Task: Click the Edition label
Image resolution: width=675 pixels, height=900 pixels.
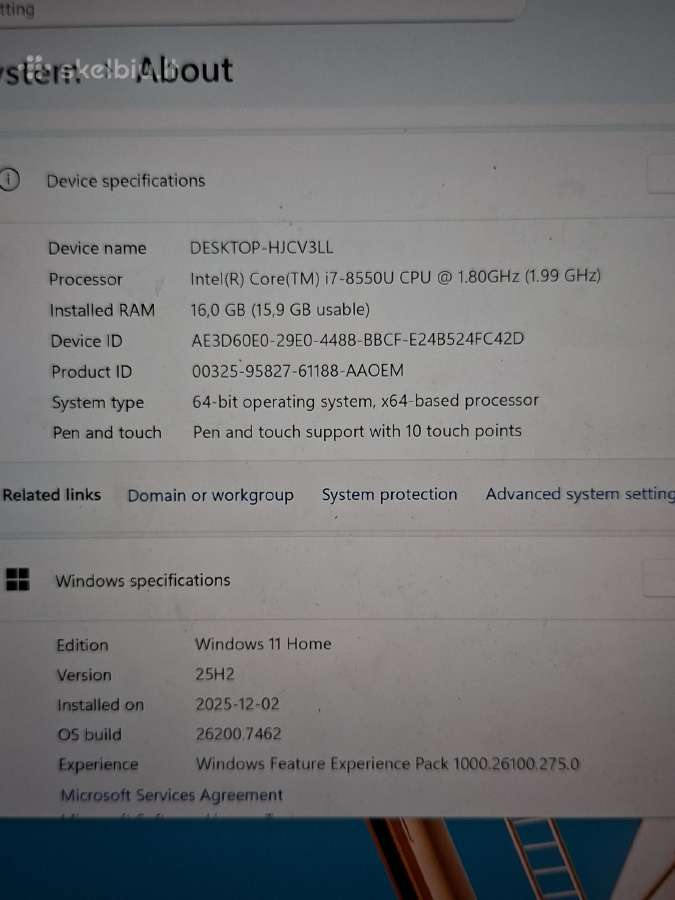Action: point(82,645)
